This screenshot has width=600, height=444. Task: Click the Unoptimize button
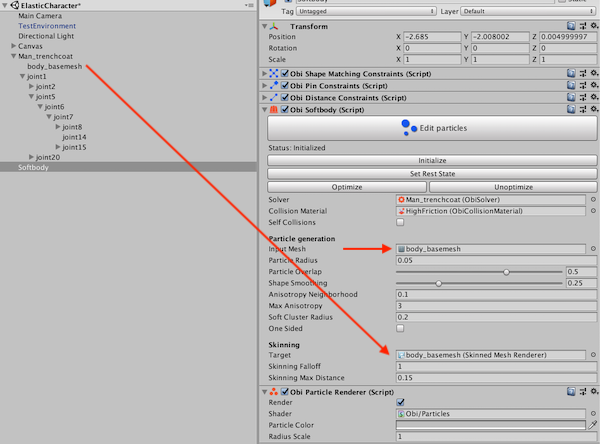(x=513, y=187)
